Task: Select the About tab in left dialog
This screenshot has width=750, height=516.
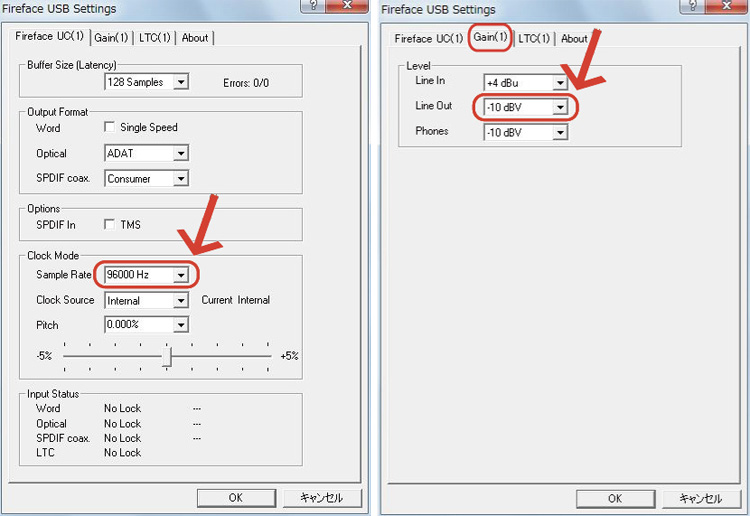Action: 195,38
